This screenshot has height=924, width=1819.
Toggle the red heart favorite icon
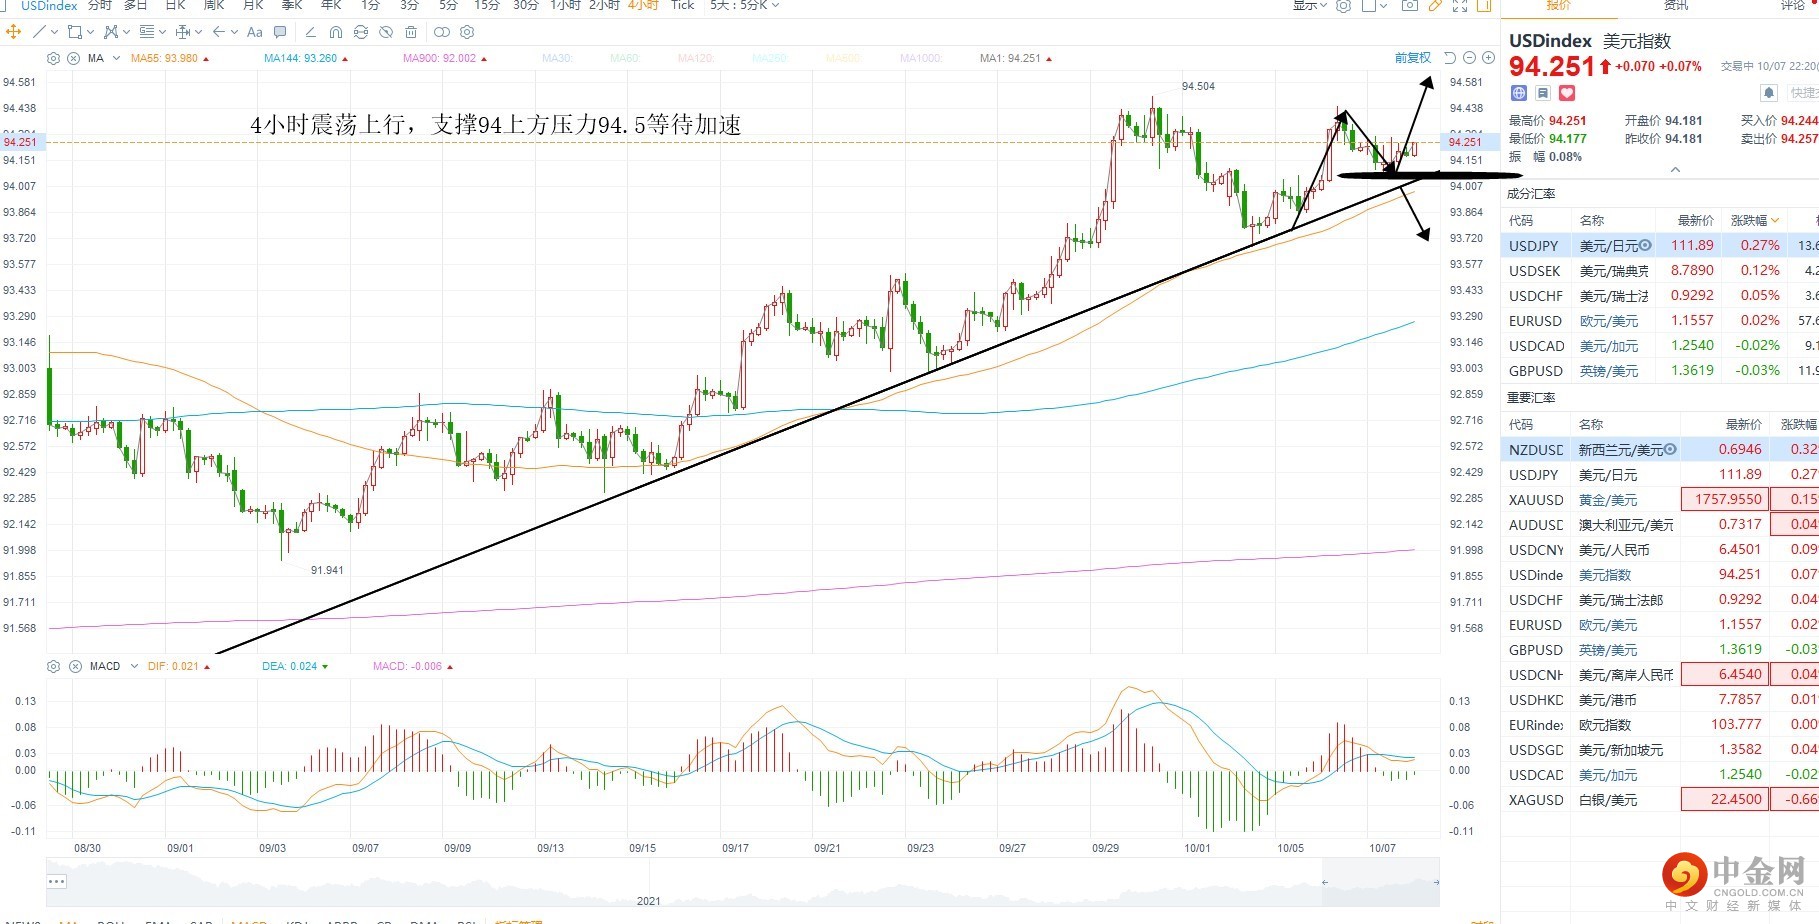point(1567,93)
